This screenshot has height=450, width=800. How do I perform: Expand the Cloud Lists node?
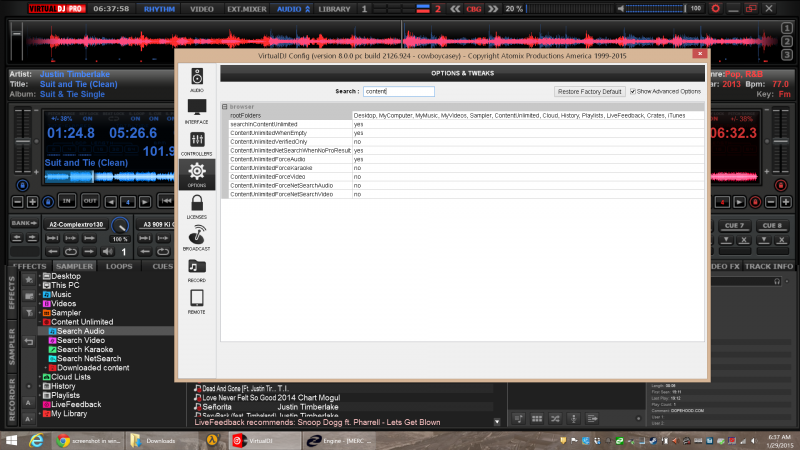(x=40, y=377)
